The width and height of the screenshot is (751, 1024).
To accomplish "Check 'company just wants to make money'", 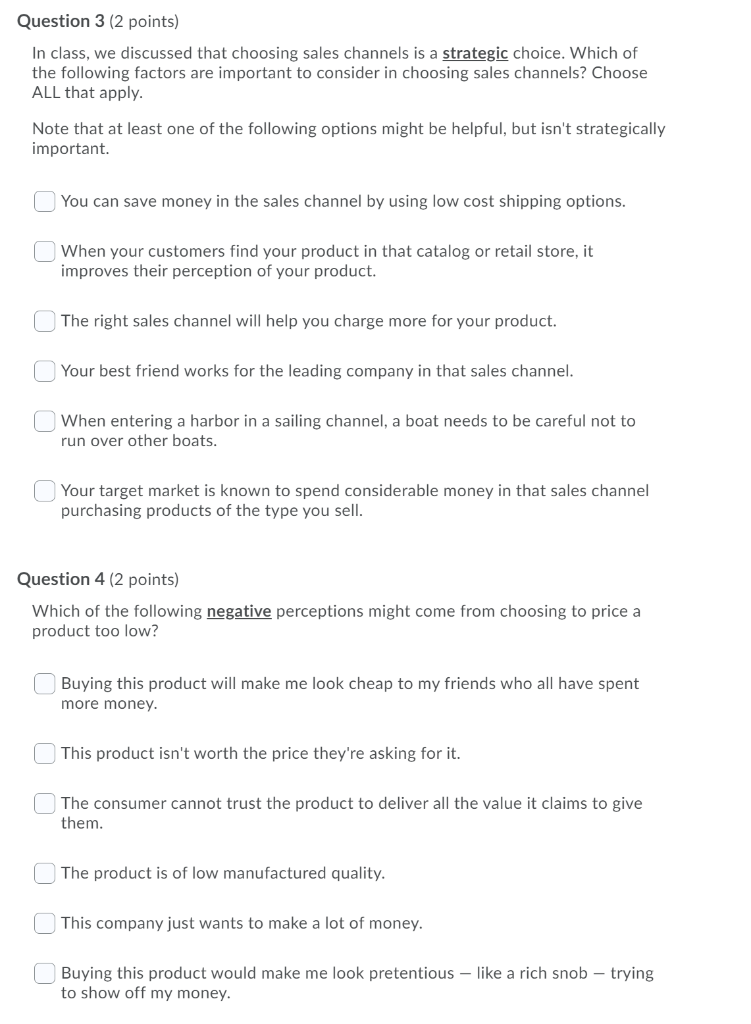I will pos(44,923).
